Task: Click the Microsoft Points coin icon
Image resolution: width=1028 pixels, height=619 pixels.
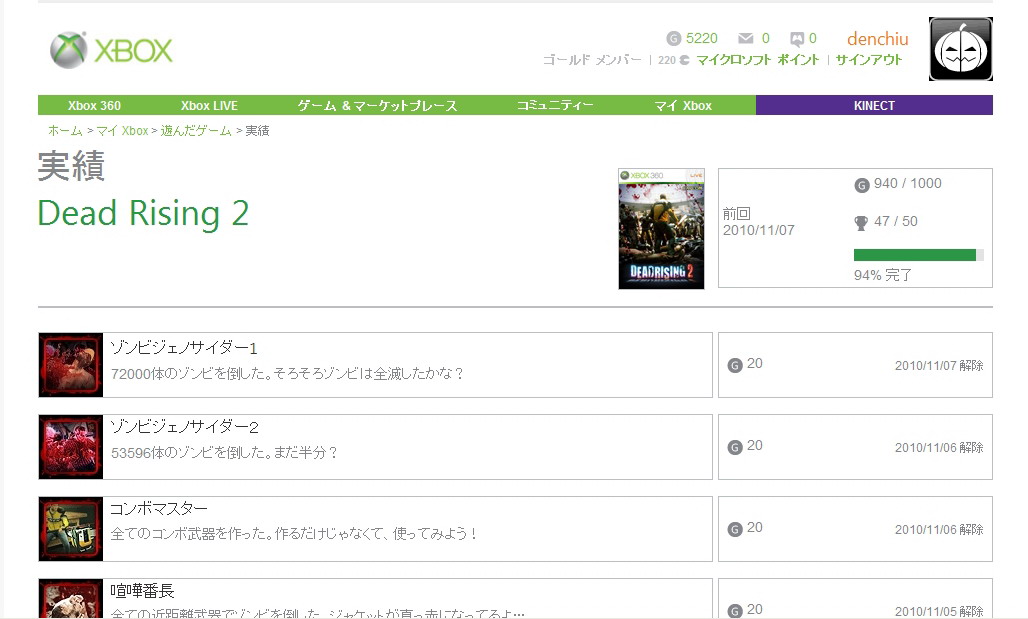Action: tap(684, 60)
